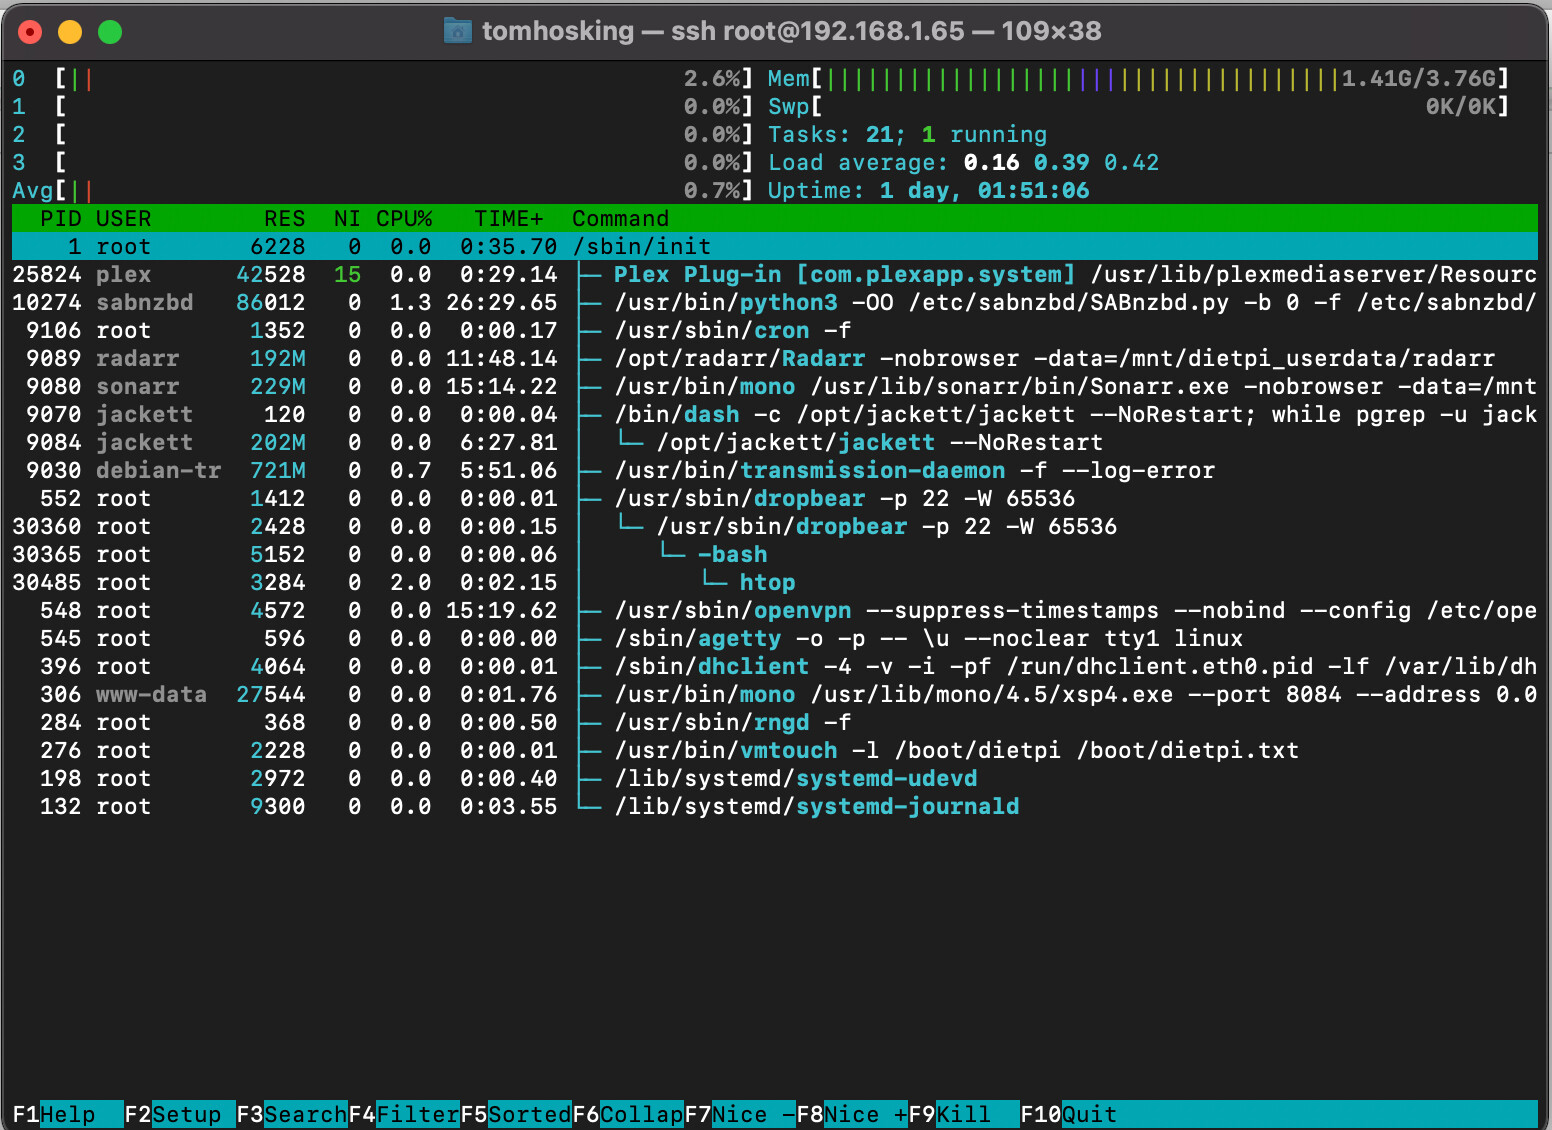Screen dimensions: 1552x1130
Task: Select the transmission-daemon process row
Action: tap(775, 470)
